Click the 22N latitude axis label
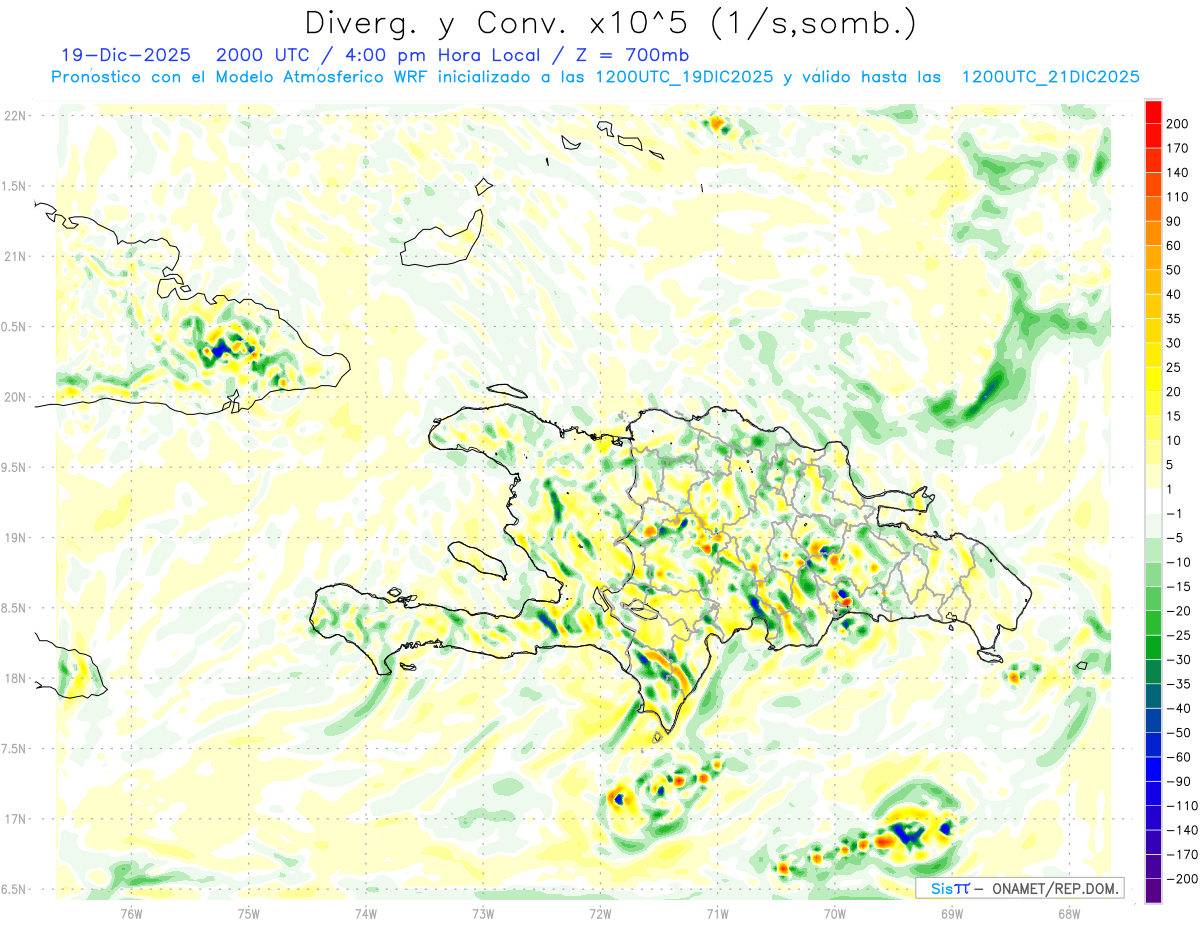1200x927 pixels. (x=16, y=116)
